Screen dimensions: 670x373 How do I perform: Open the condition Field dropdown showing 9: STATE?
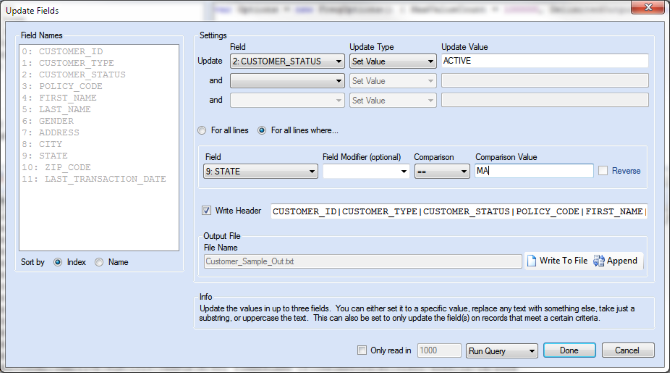[260, 171]
